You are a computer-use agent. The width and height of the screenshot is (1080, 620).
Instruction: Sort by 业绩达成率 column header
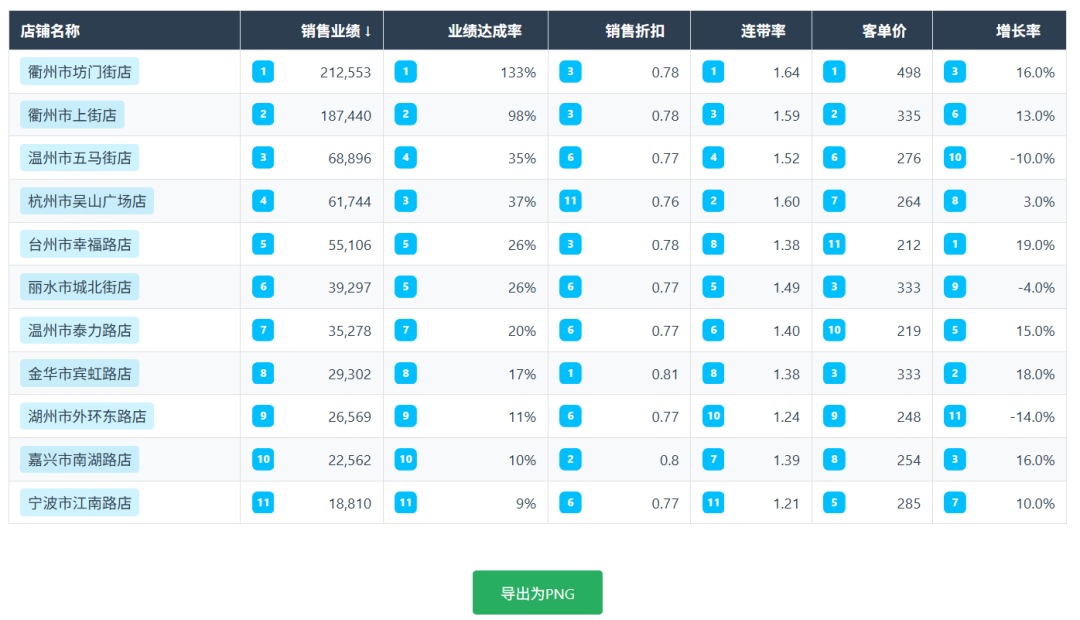(x=466, y=30)
